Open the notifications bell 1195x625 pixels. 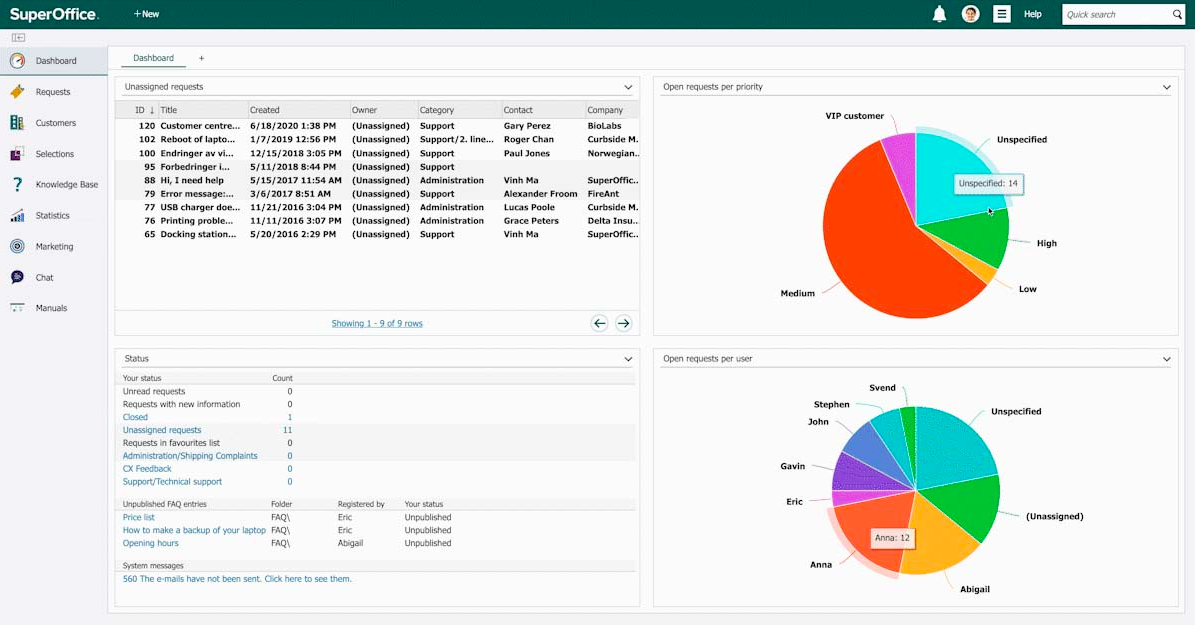click(x=940, y=14)
